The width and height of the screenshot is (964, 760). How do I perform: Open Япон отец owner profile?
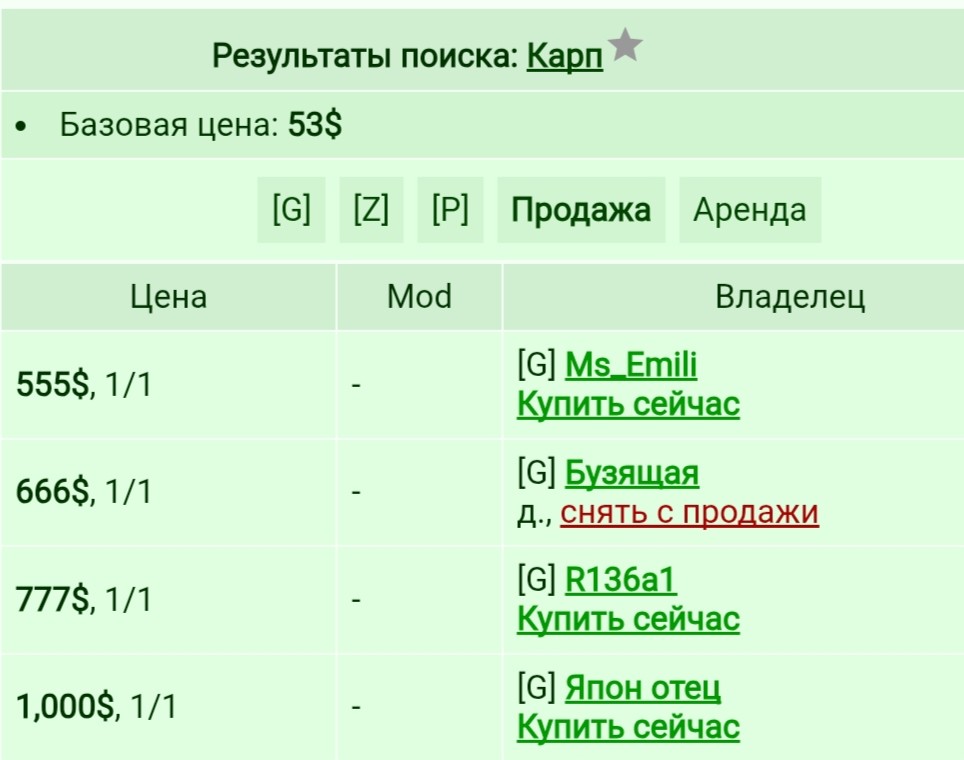point(642,687)
